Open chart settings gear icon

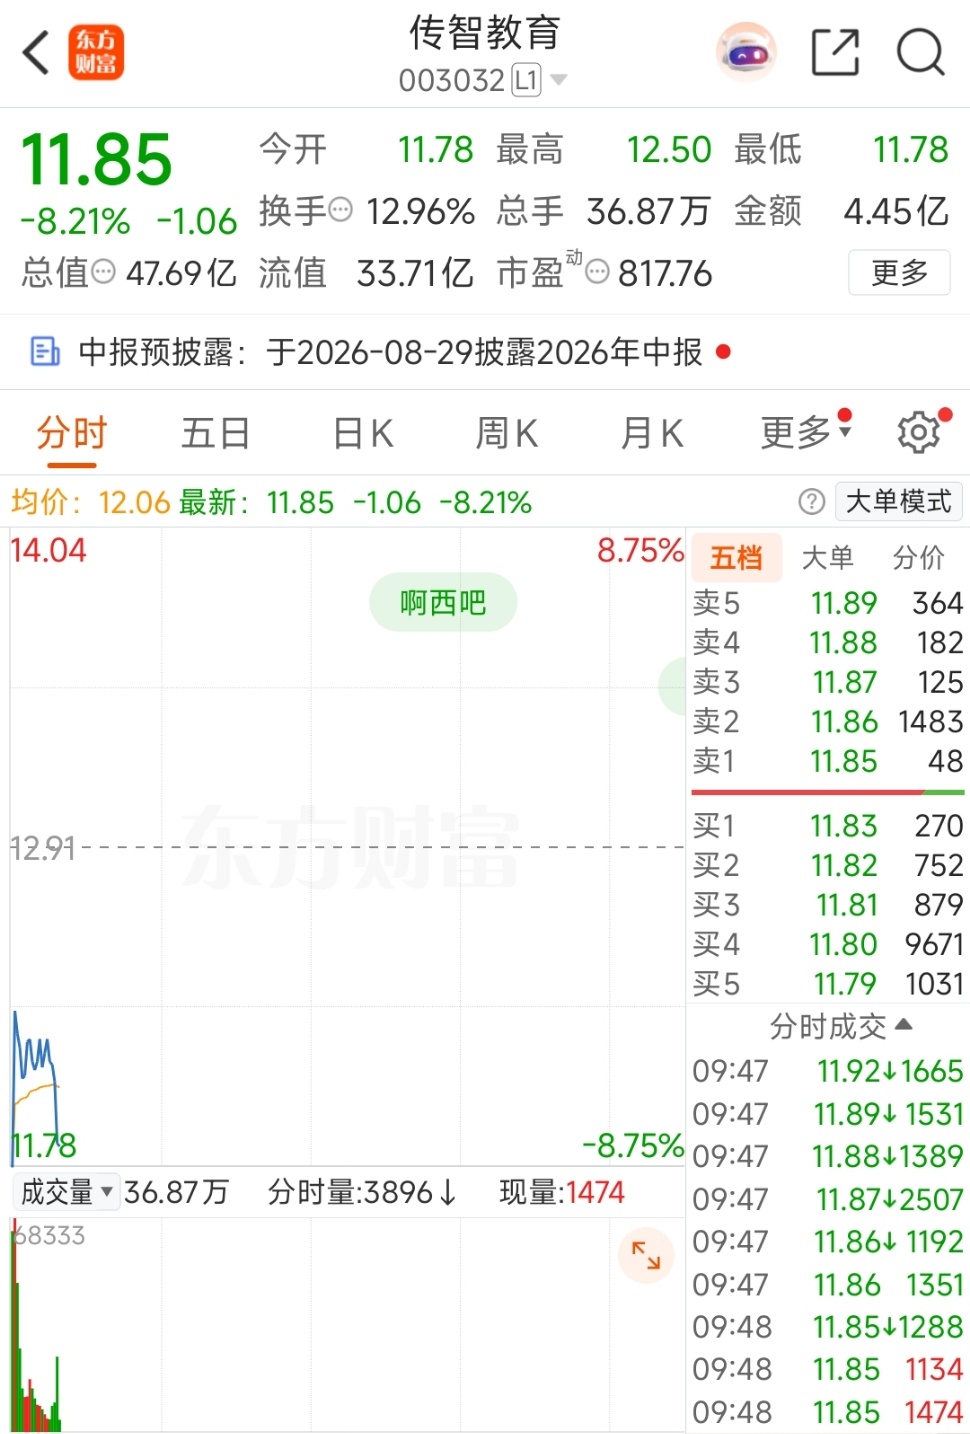coord(919,432)
